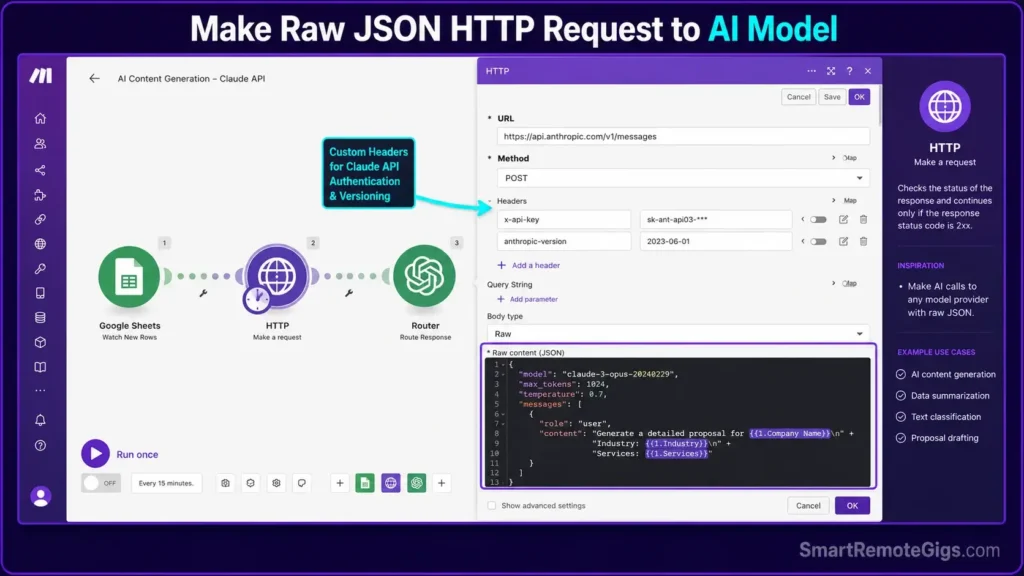Viewport: 1024px width, 576px height.
Task: Open HTTP dialog help question mark
Action: coord(850,71)
